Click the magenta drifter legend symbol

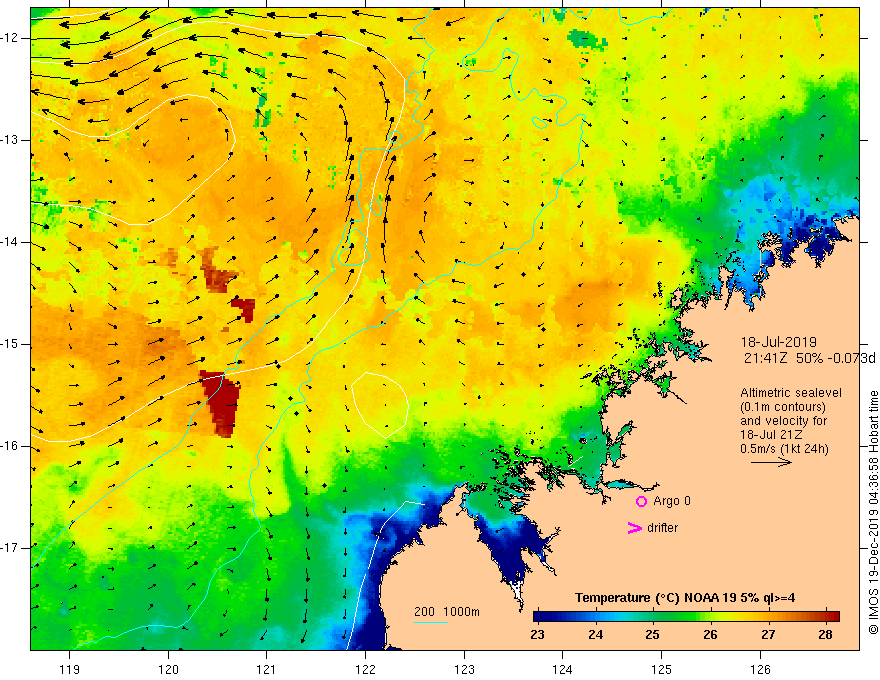click(634, 528)
